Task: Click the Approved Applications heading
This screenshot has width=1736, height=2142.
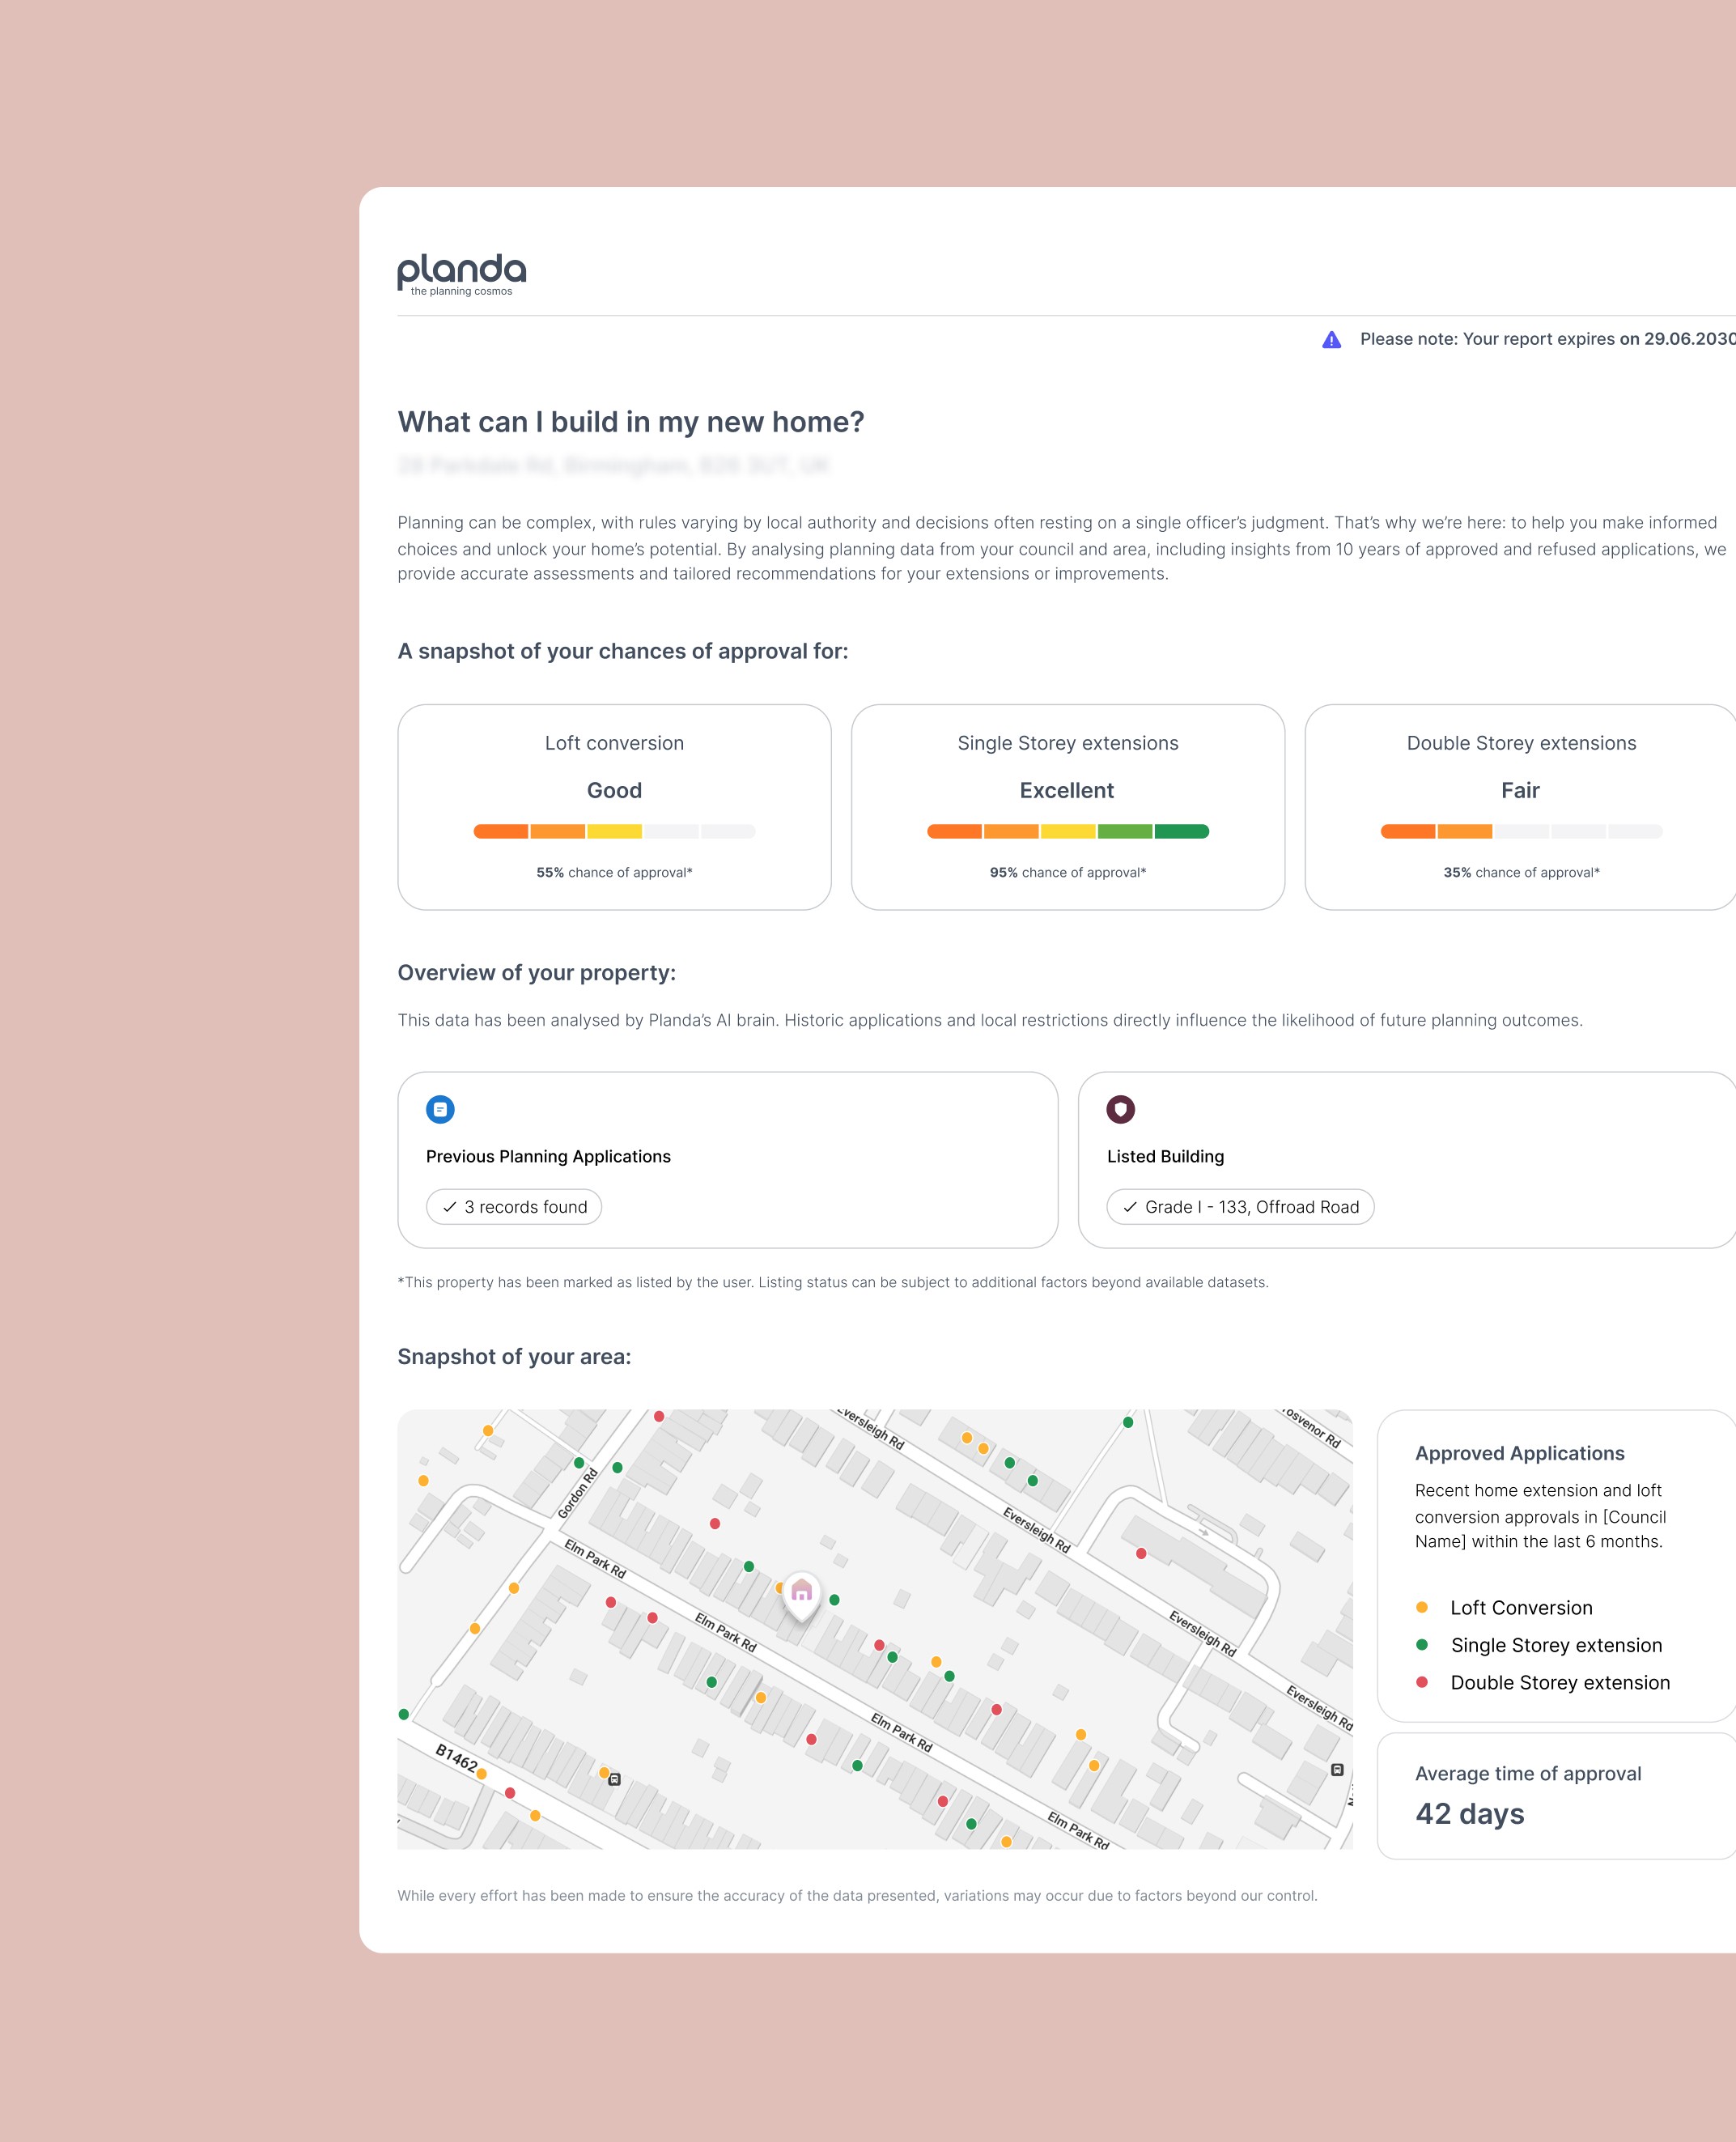Action: (x=1519, y=1453)
